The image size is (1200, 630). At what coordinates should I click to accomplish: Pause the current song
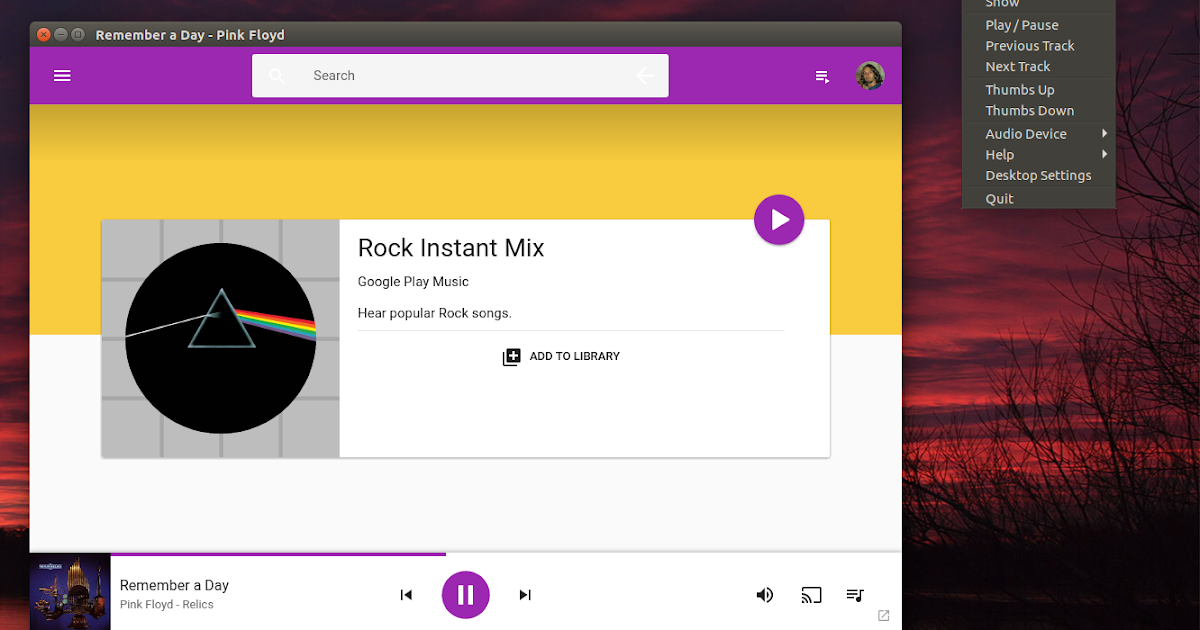[465, 595]
